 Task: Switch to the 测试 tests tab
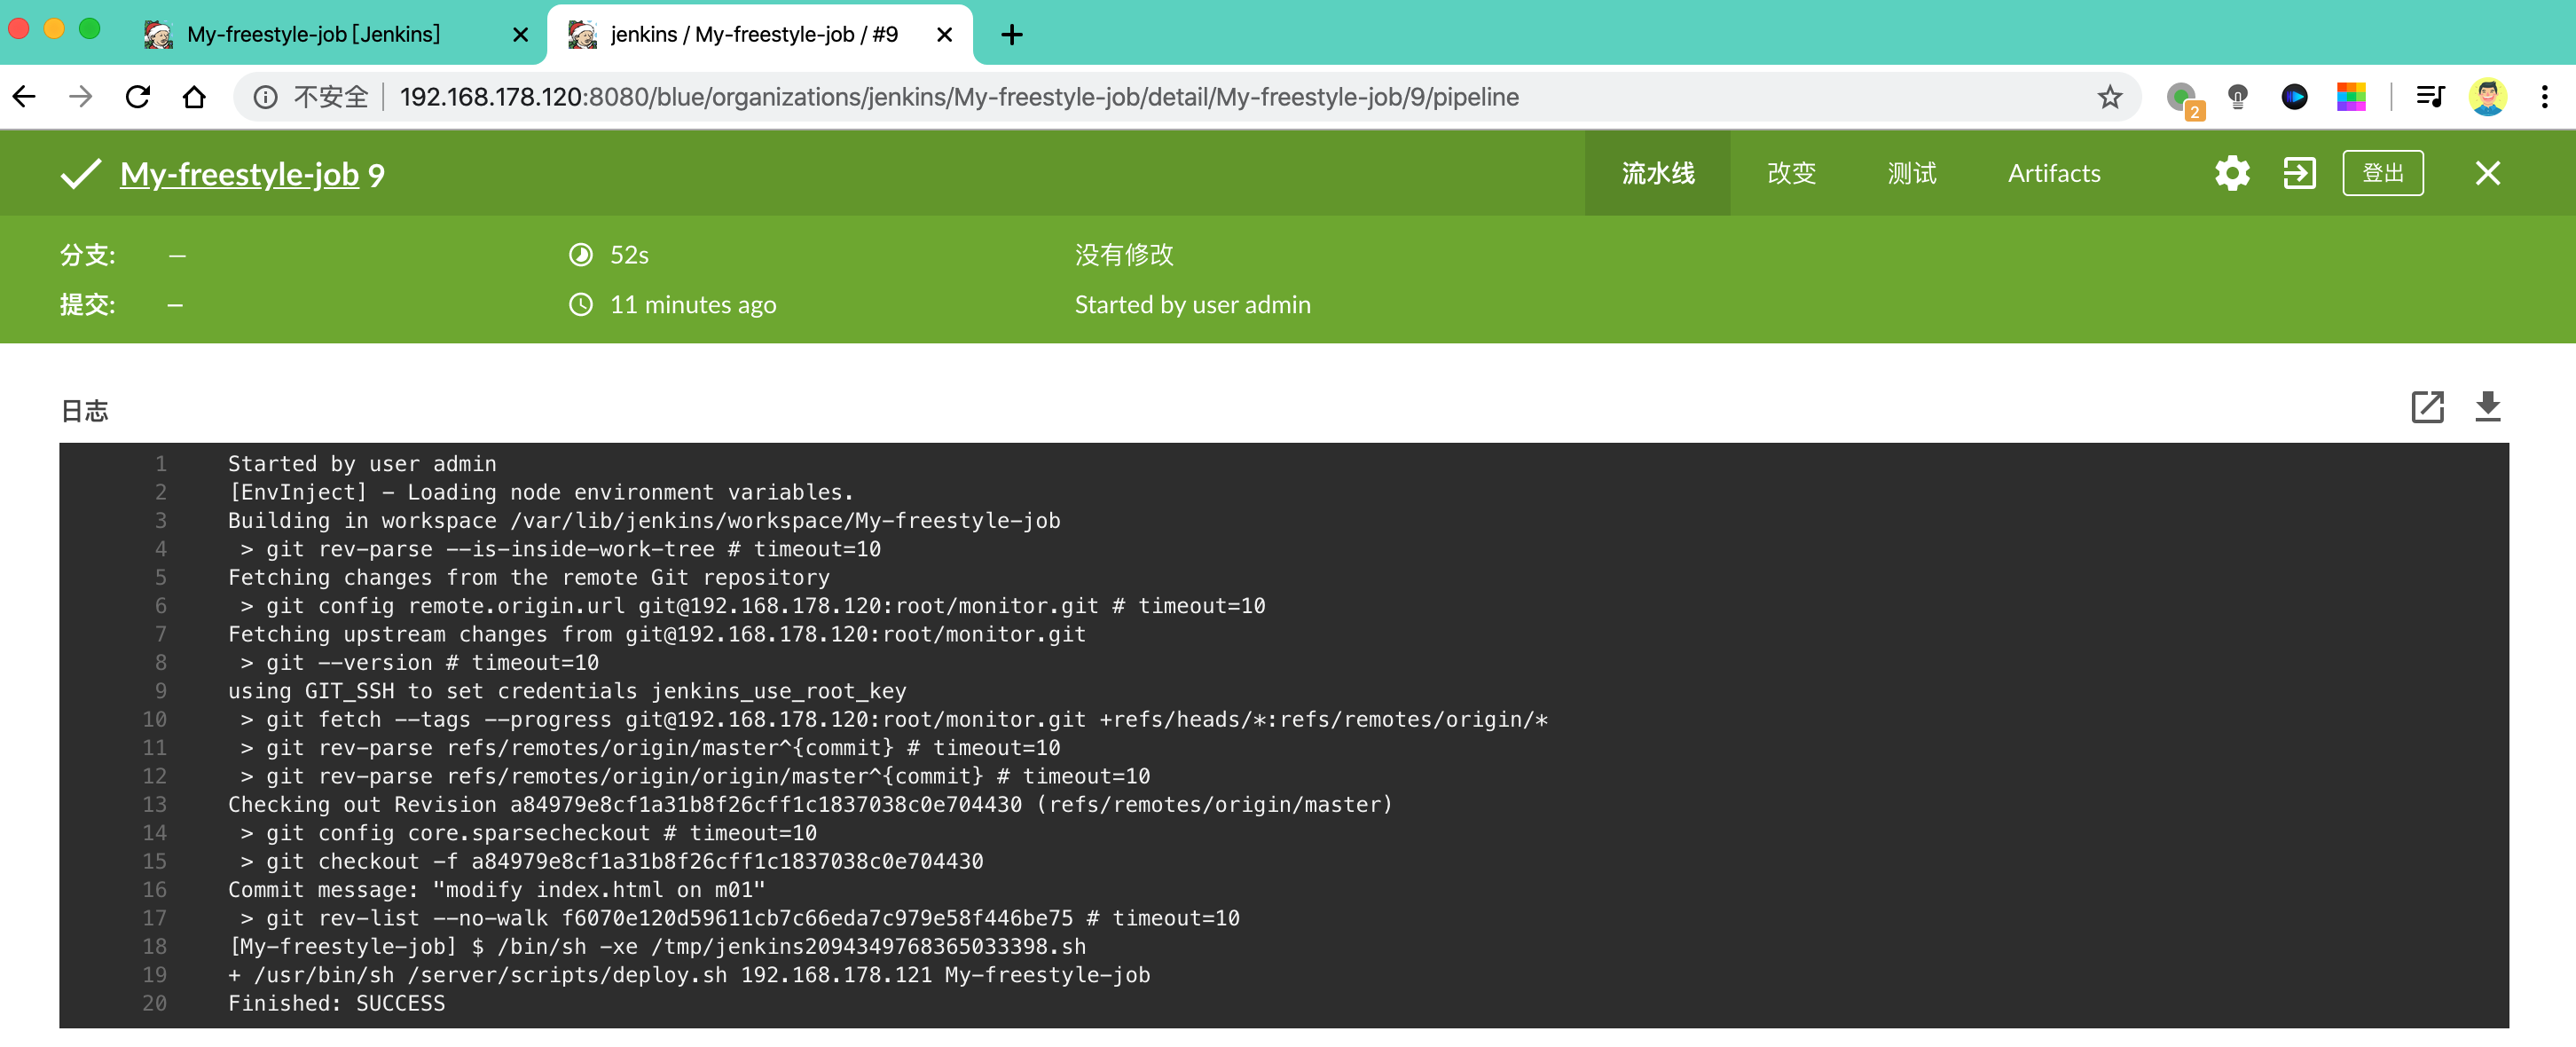[x=1911, y=173]
